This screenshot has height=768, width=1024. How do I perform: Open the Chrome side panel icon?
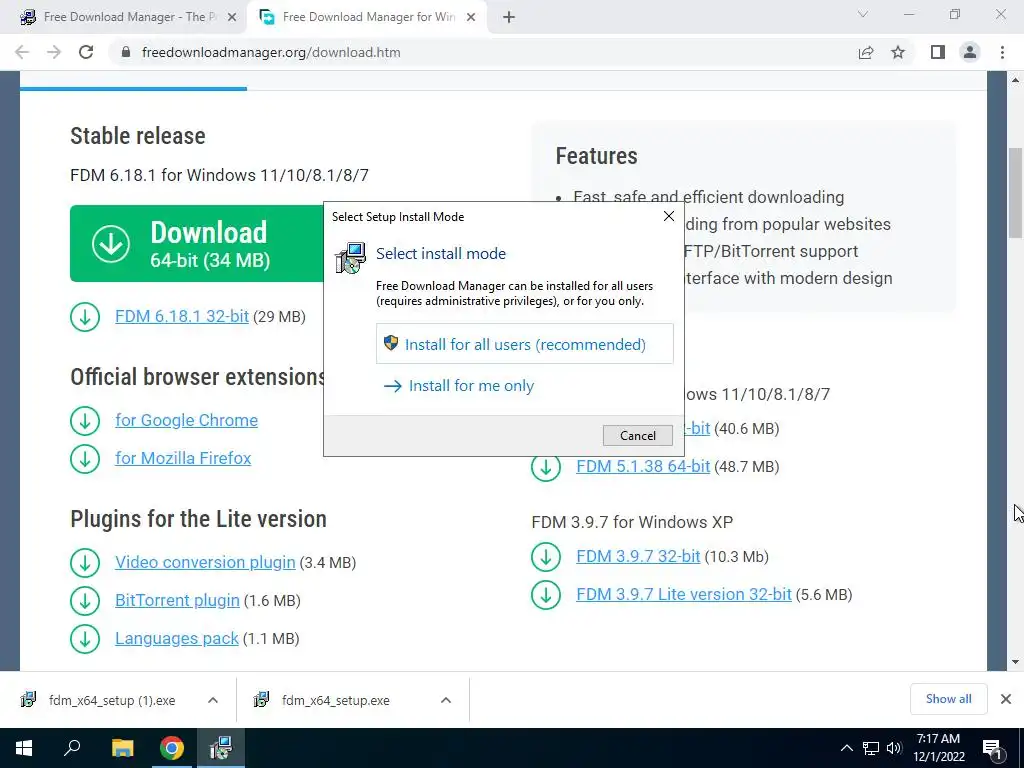[938, 52]
